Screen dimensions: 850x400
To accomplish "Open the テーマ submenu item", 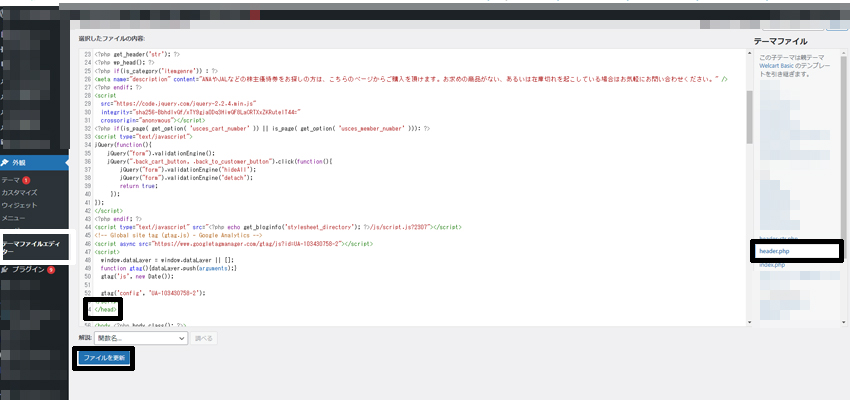I will click(x=11, y=180).
